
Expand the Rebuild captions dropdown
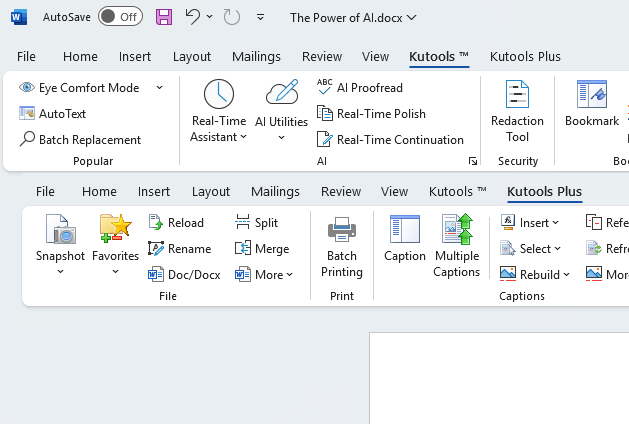[x=535, y=275]
